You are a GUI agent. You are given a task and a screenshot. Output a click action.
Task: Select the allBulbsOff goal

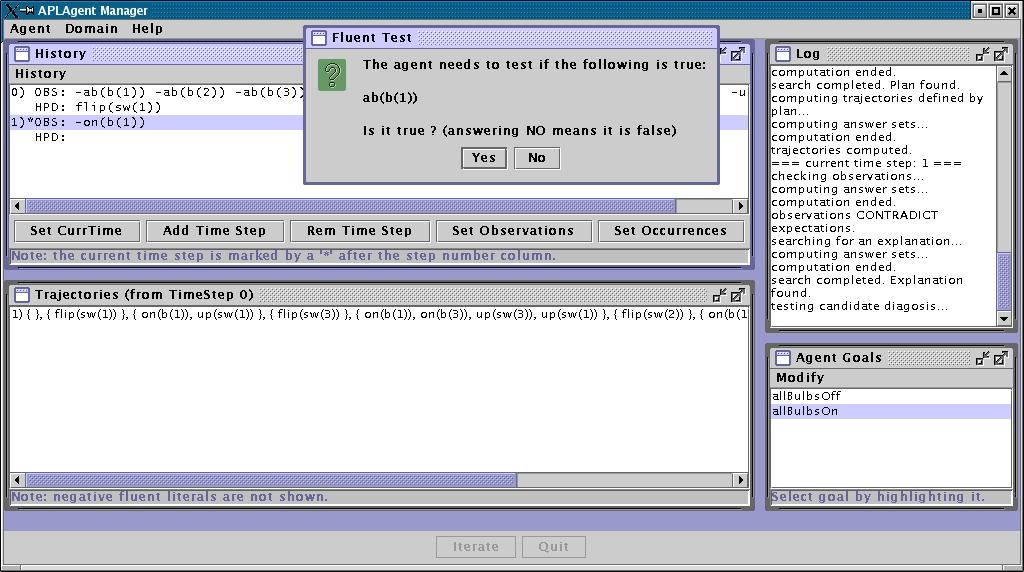807,396
